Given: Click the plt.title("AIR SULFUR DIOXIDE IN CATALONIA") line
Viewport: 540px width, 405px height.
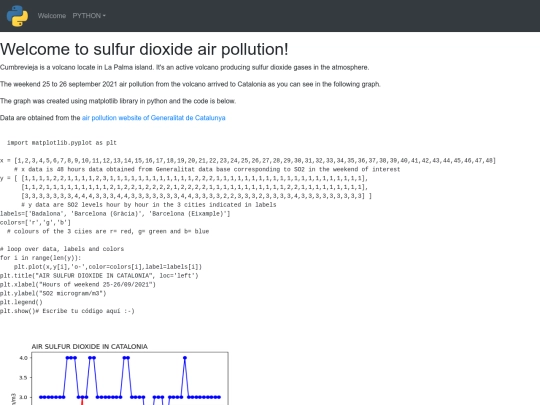Looking at the screenshot, I should tap(99, 276).
